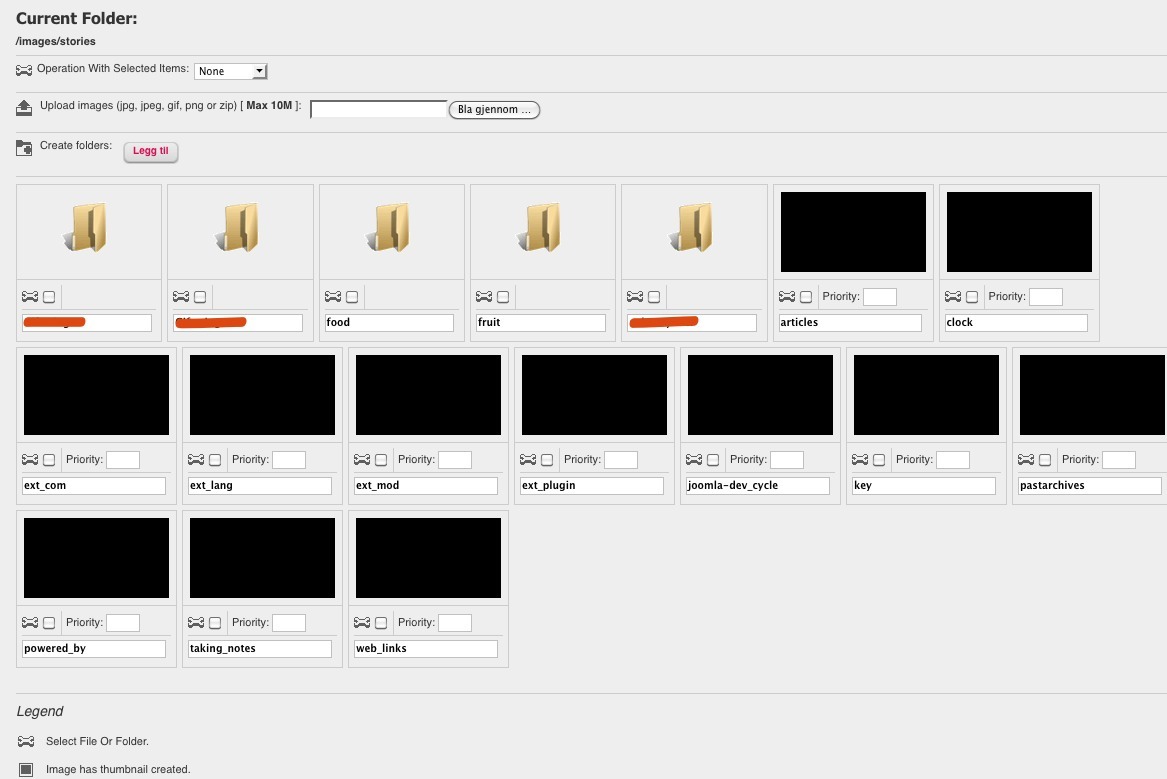The image size is (1167, 779).
Task: Click the select icon in the powered_by card
Action: [30, 623]
